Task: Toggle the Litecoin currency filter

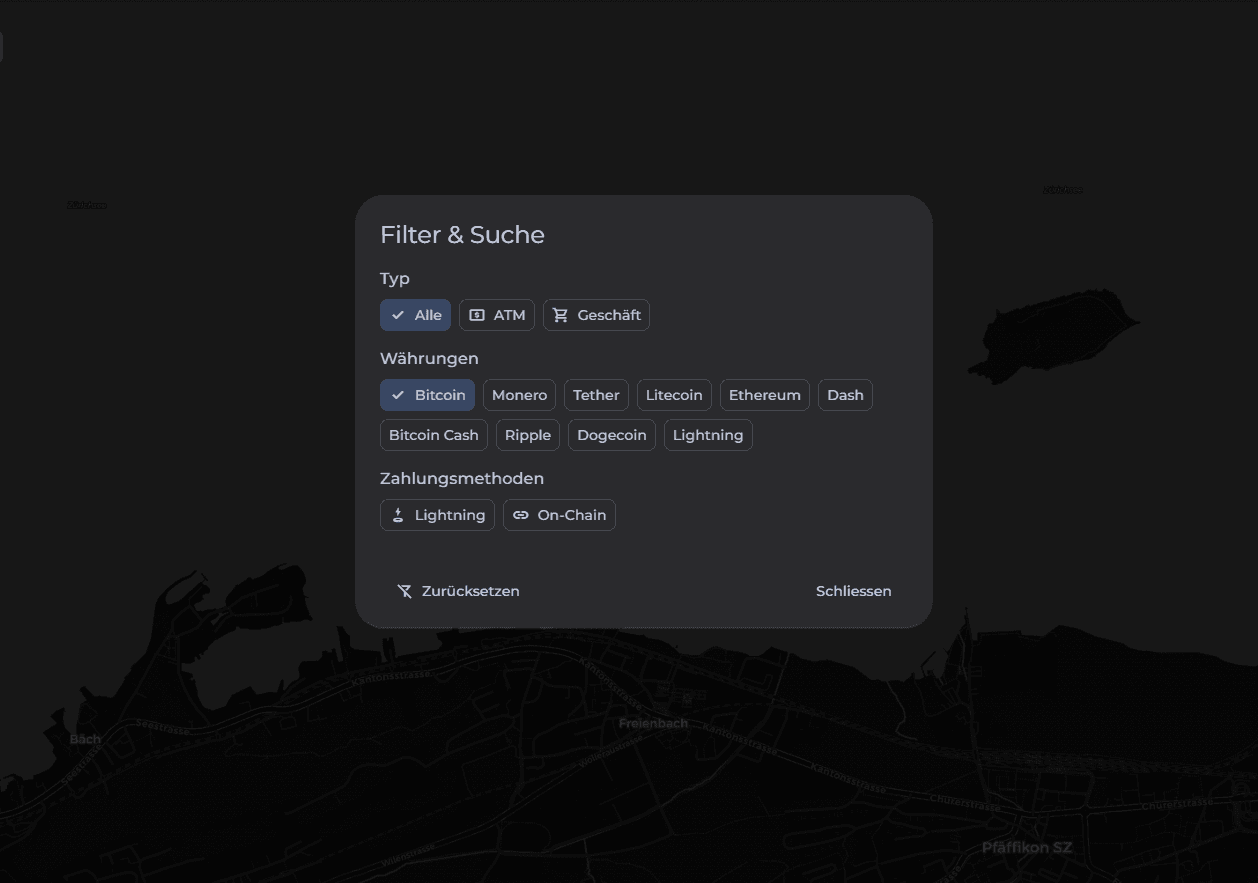Action: point(674,395)
